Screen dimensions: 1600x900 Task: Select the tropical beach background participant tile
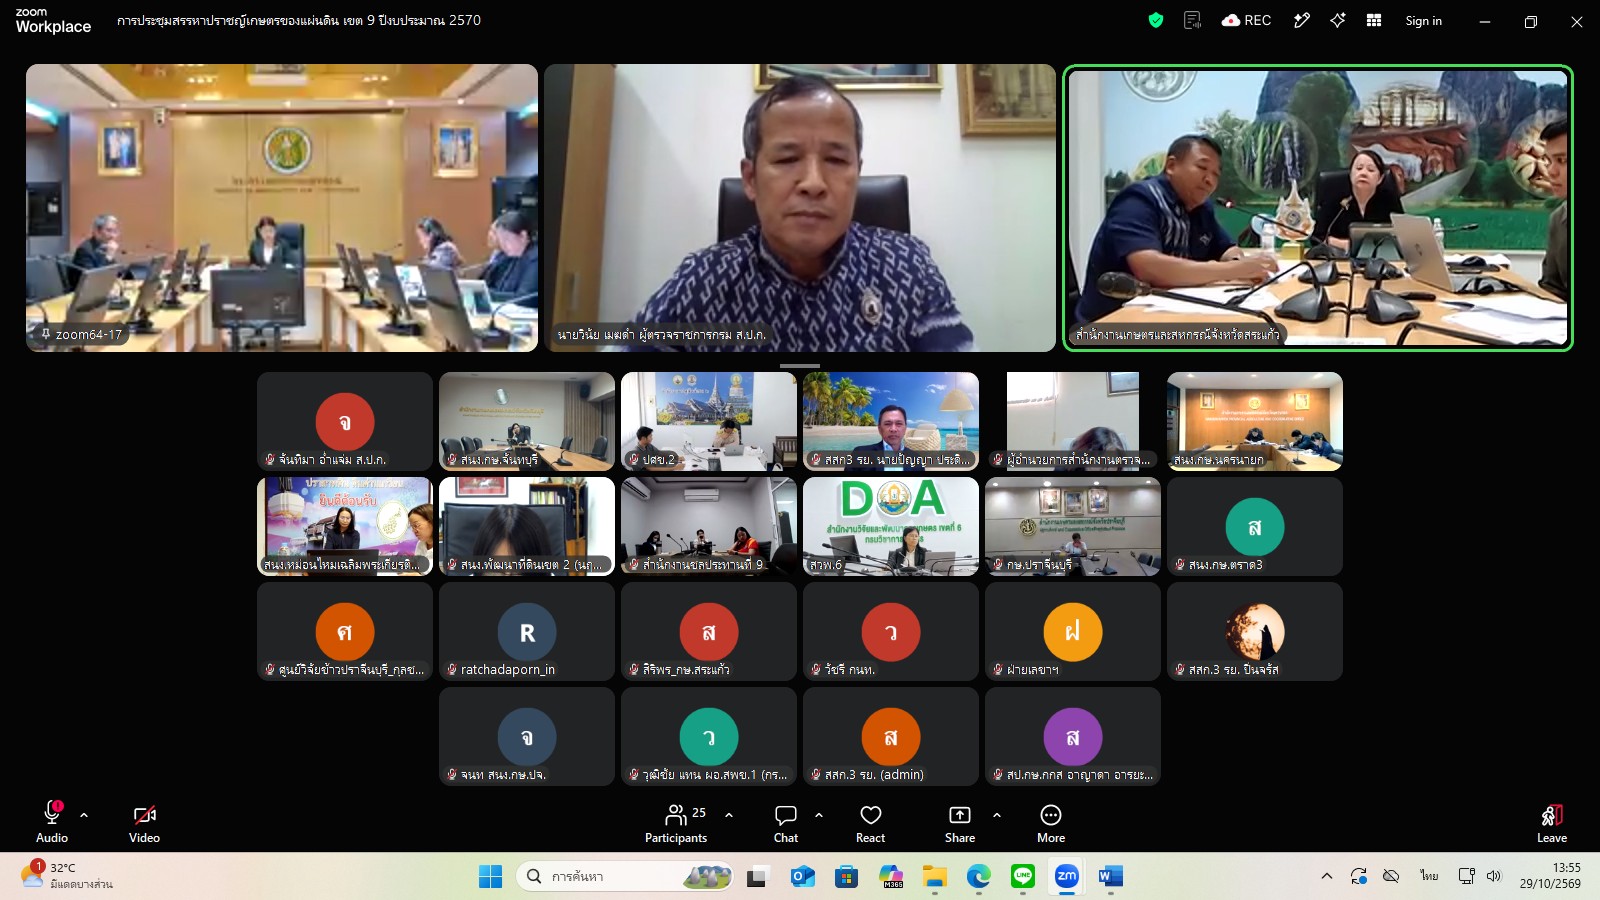891,422
